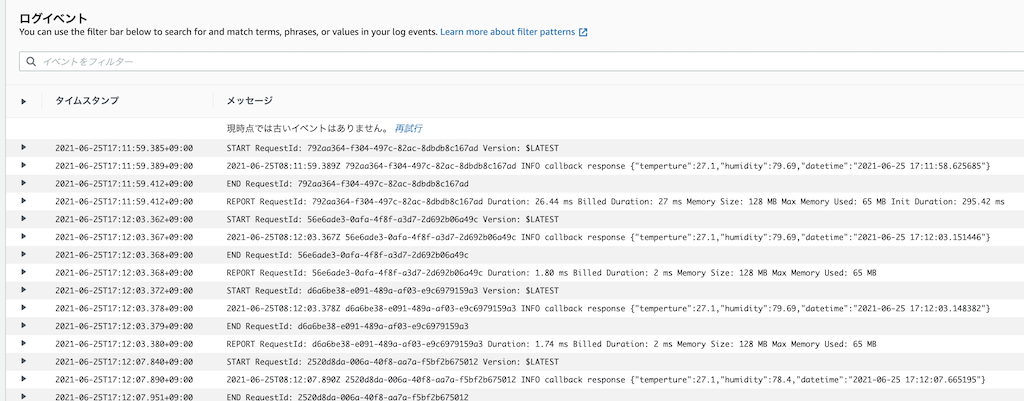Expand the REPORT RequestId d6a6be38 log row

tap(24, 343)
